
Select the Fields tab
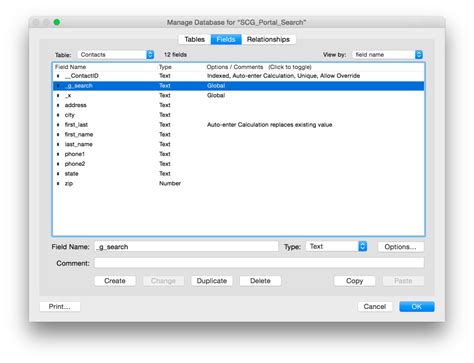(x=226, y=39)
